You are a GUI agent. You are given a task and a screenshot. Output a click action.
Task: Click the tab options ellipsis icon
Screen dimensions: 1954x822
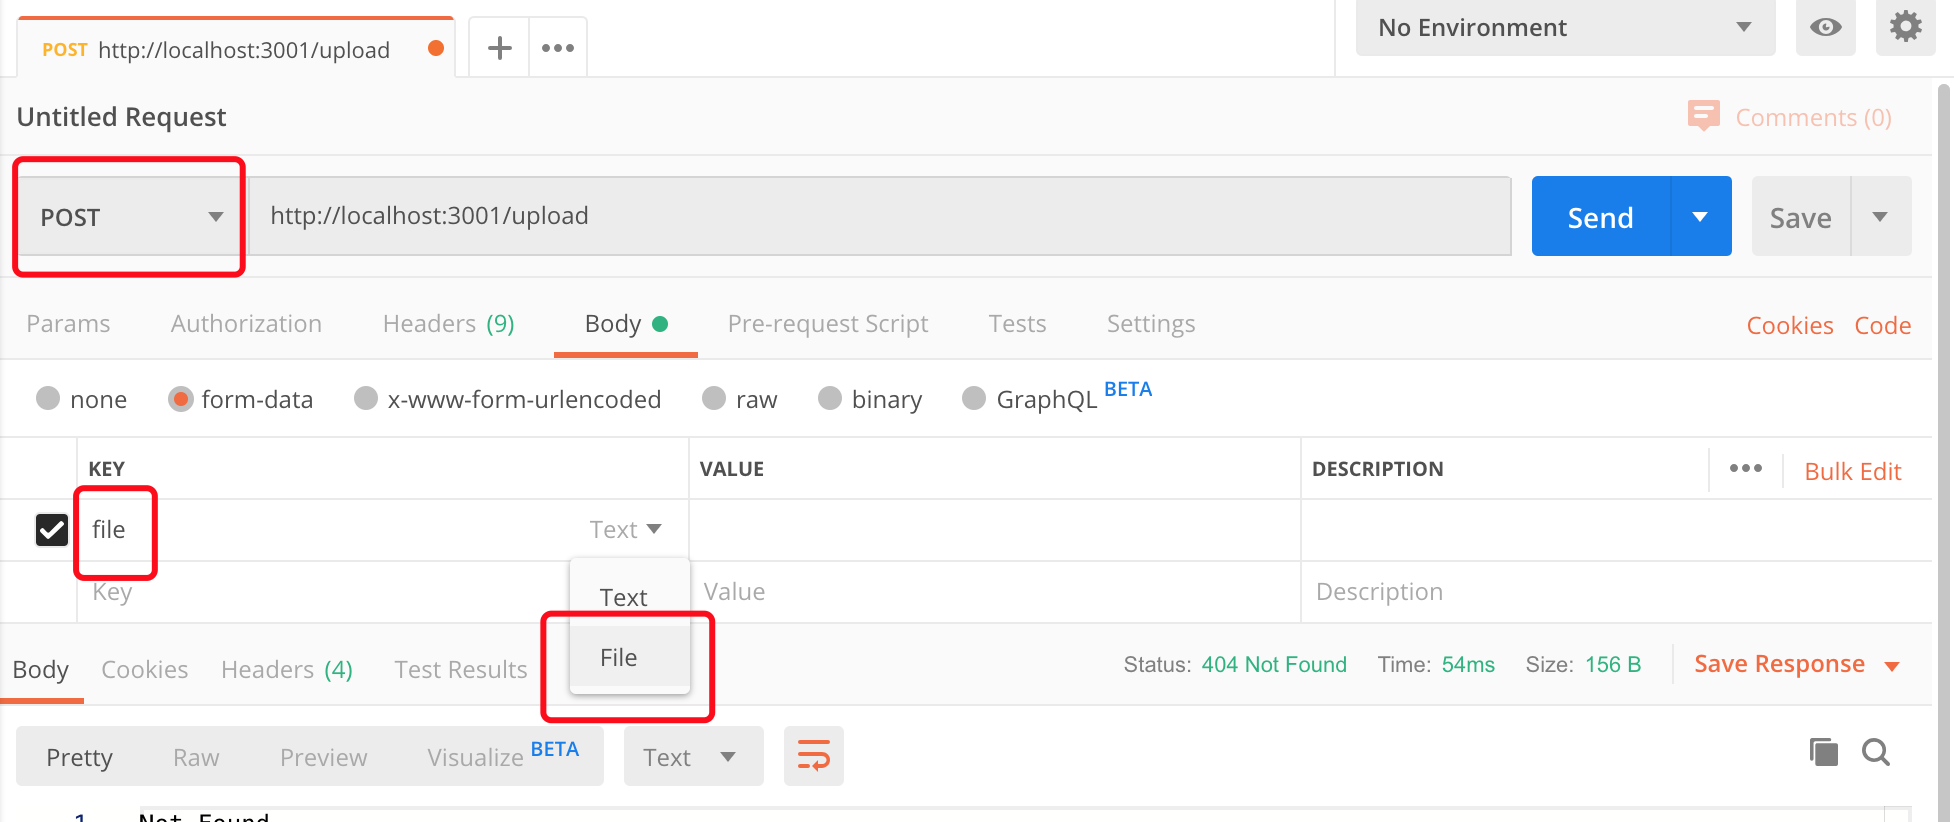click(x=558, y=48)
